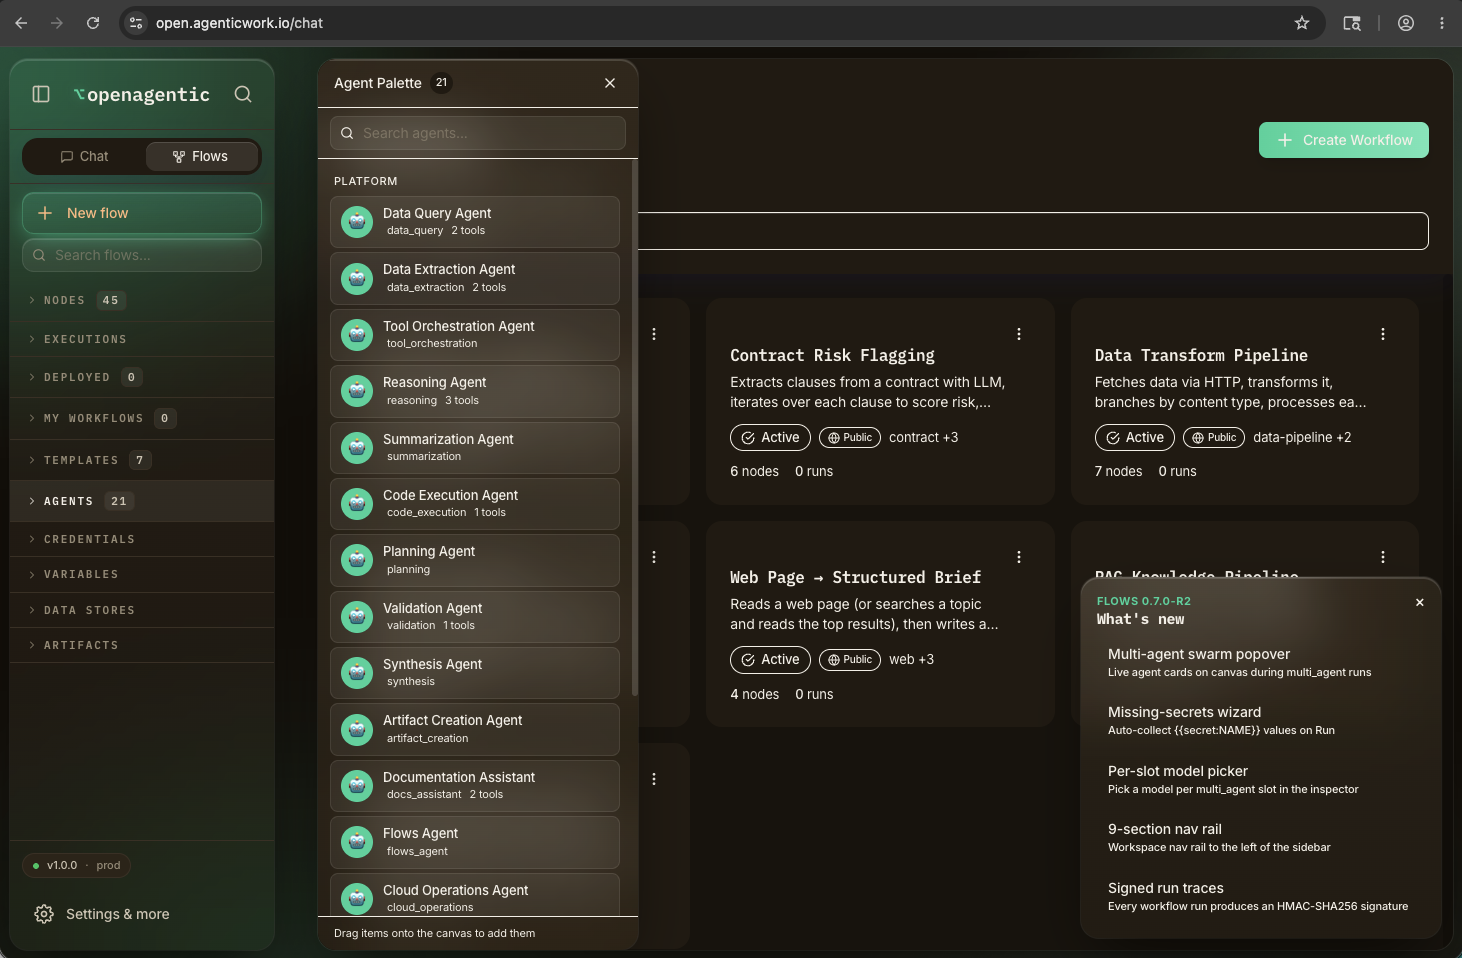Open RAG Knowledge Pipeline card menu
This screenshot has height=958, width=1462.
1383,557
